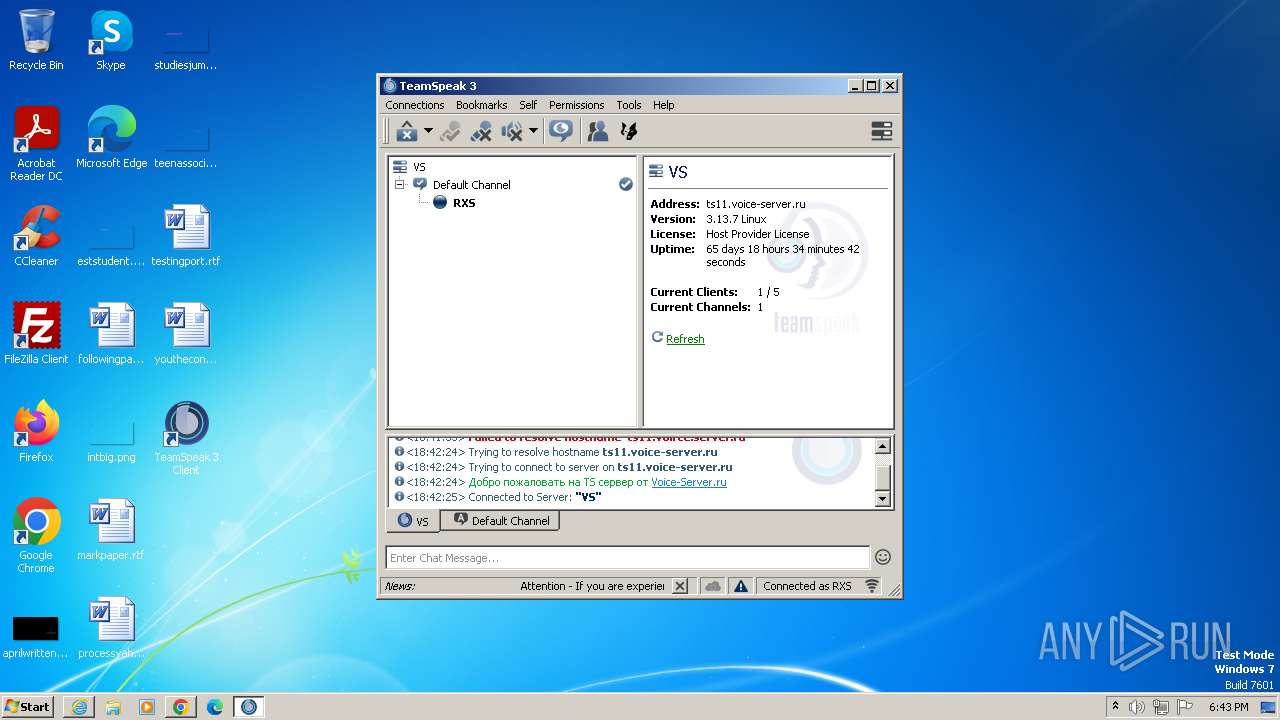
Task: Toggle channel subscription mode icon
Action: tap(561, 131)
